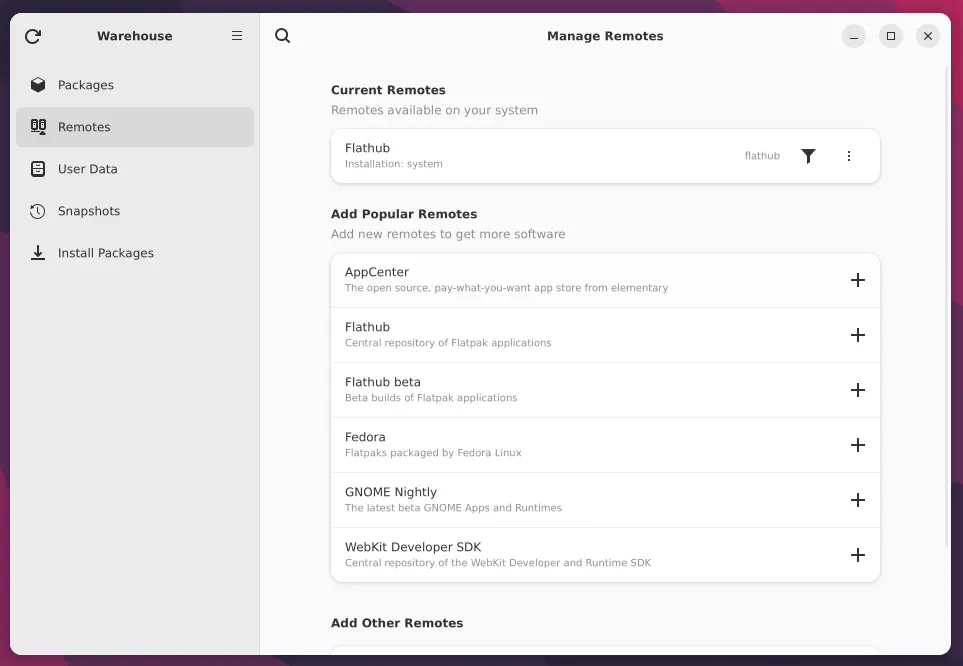Add the Flathub beta remote
The image size is (963, 666).
[857, 390]
